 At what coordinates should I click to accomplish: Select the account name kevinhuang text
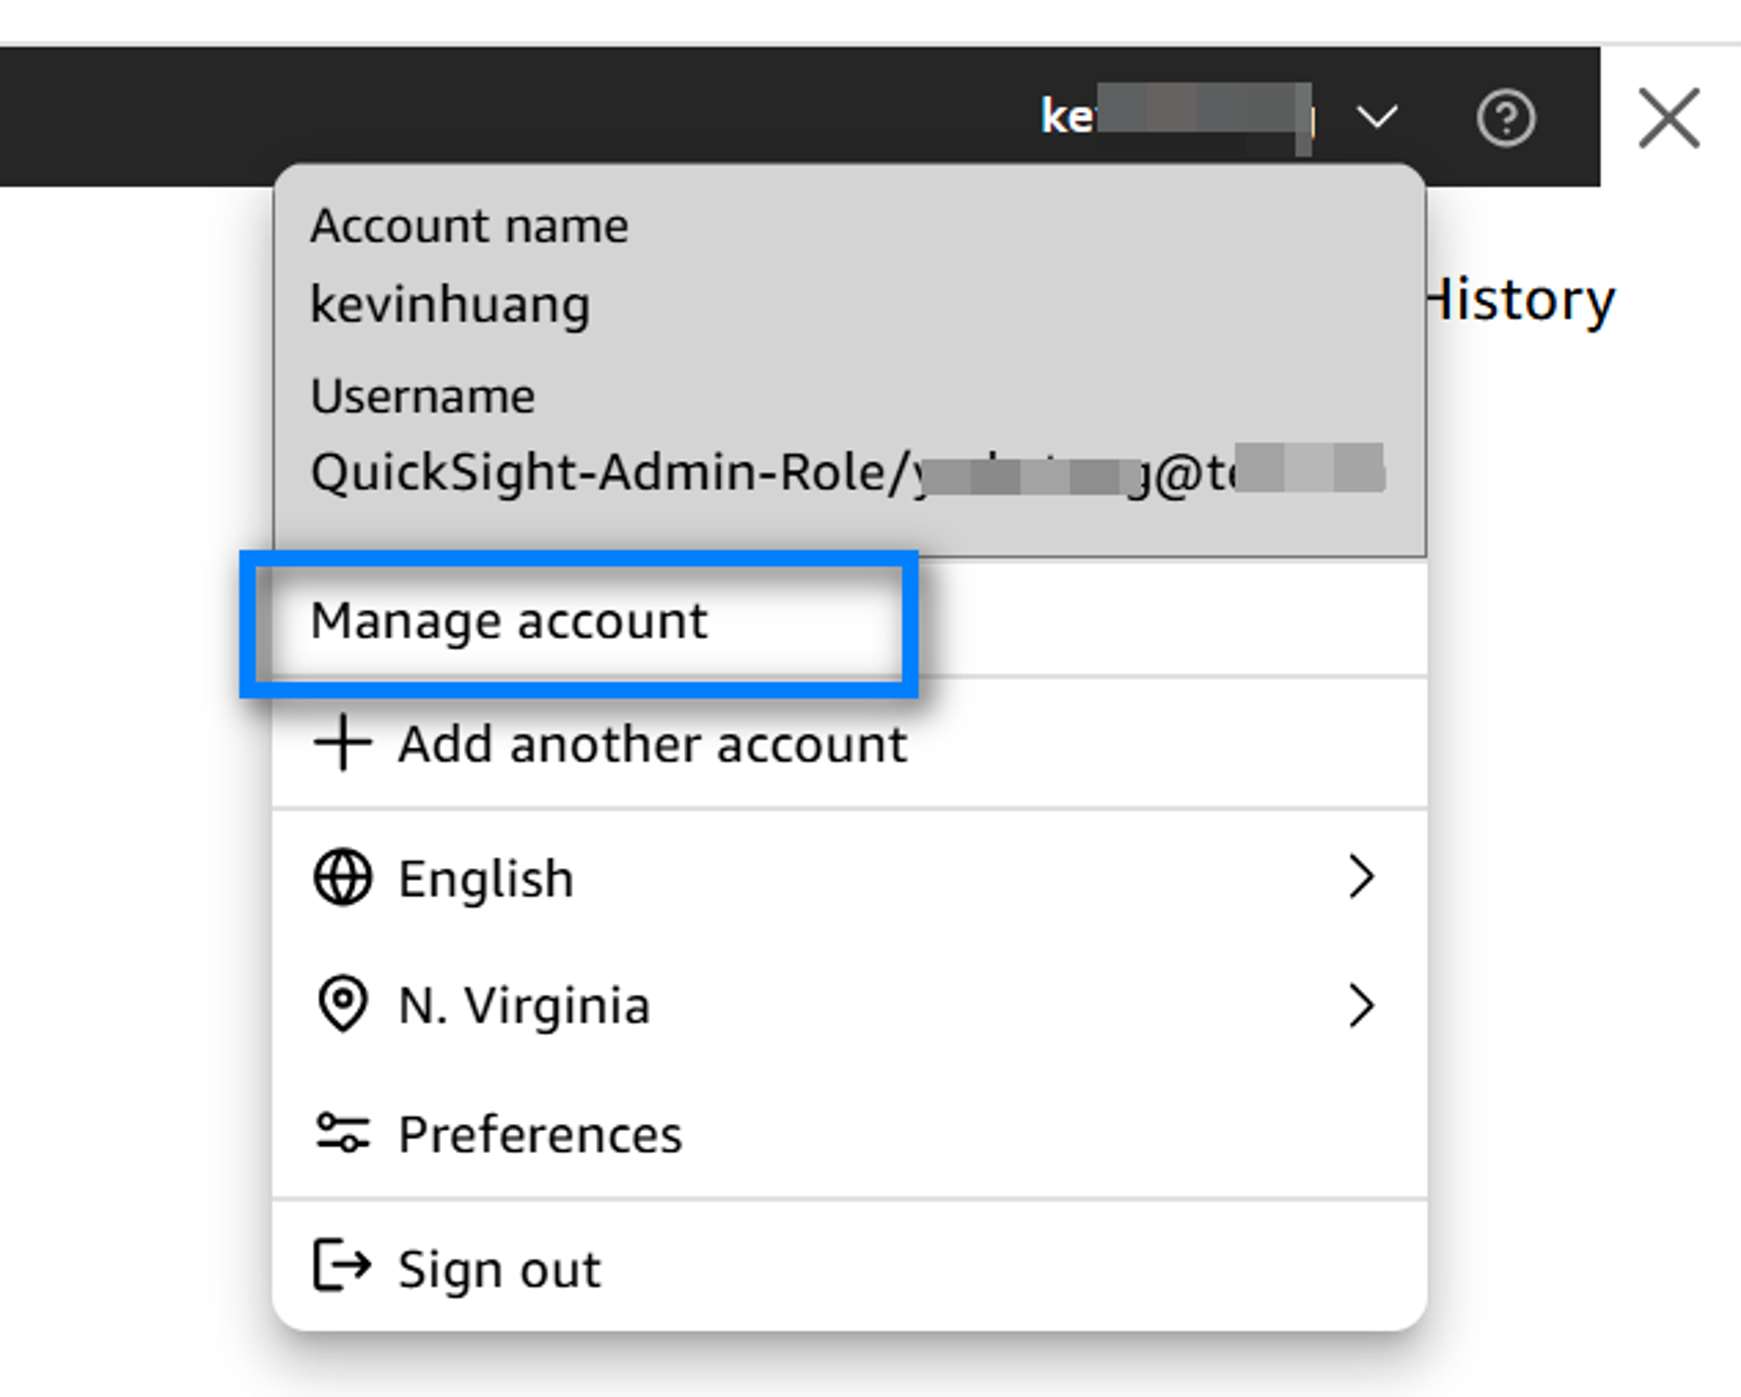(x=450, y=304)
